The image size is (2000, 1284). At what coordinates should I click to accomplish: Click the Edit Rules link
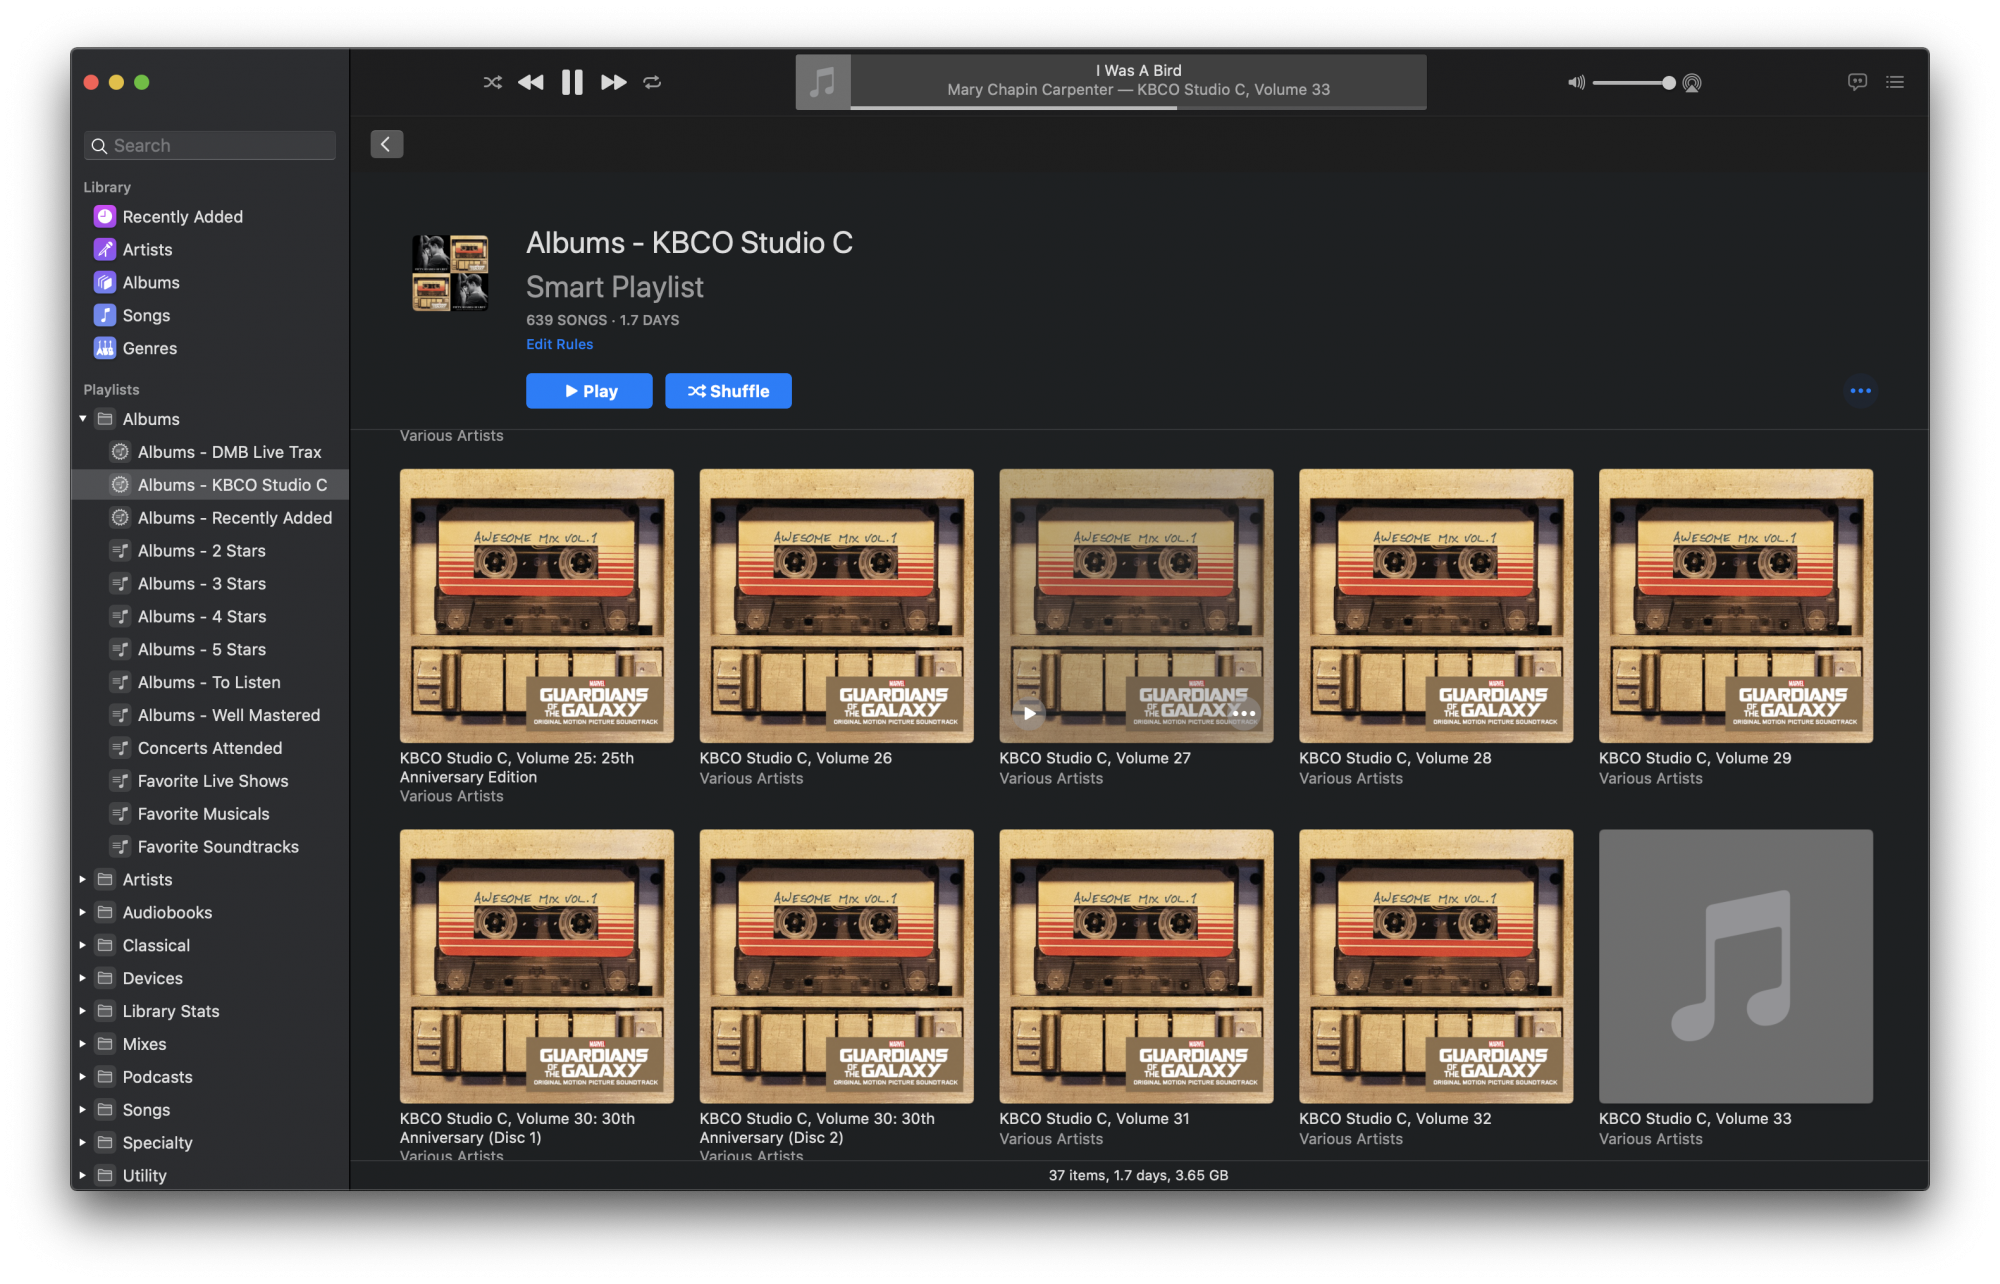(559, 344)
